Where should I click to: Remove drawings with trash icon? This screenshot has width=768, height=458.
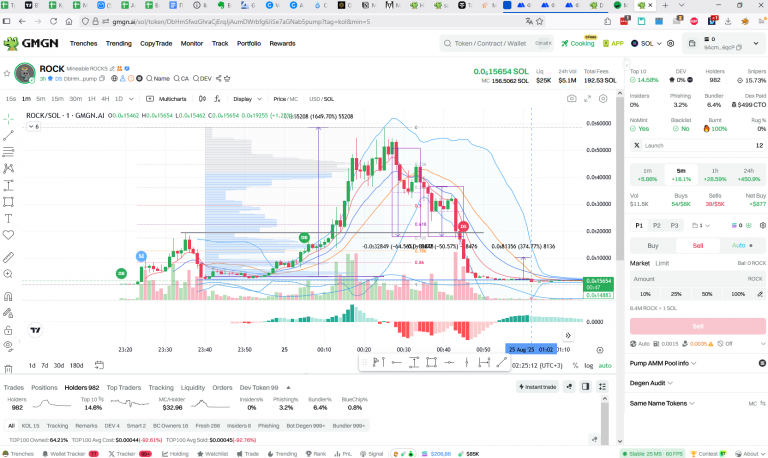[8, 369]
